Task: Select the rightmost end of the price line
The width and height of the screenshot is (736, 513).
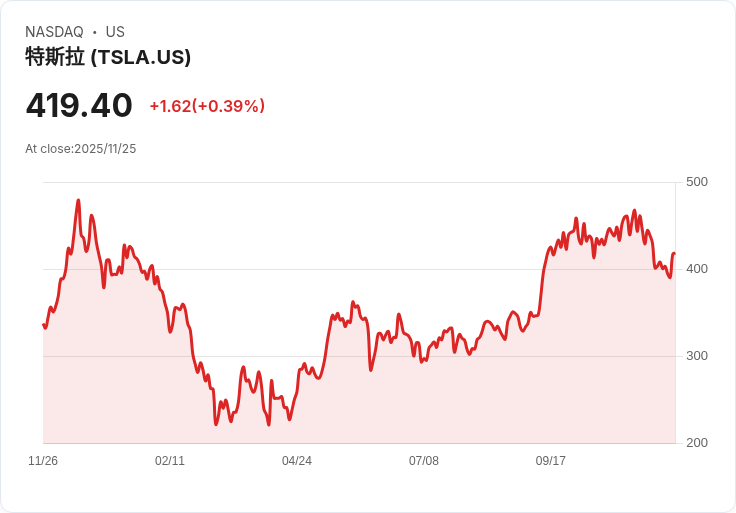Action: 674,254
